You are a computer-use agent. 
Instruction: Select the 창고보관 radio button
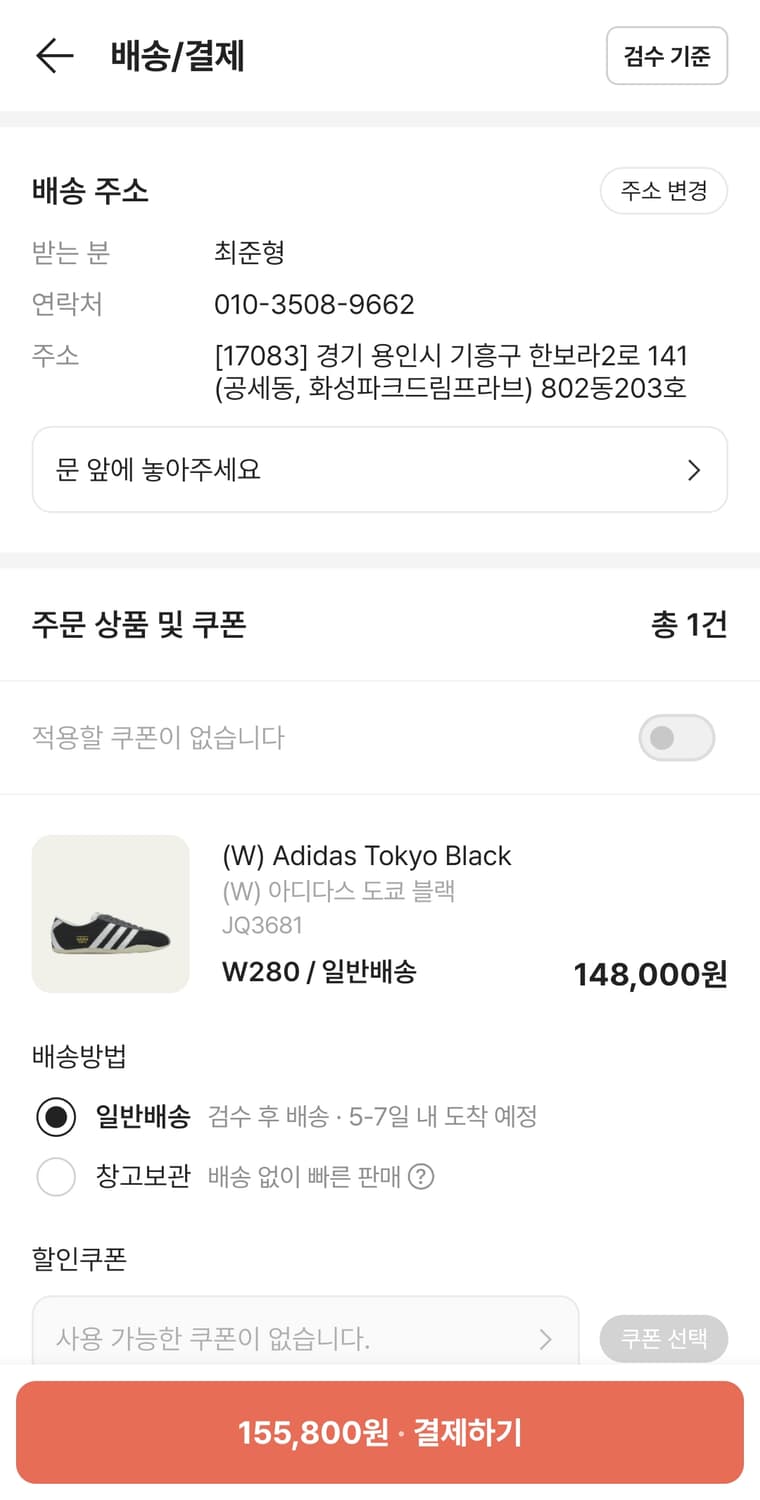56,1177
